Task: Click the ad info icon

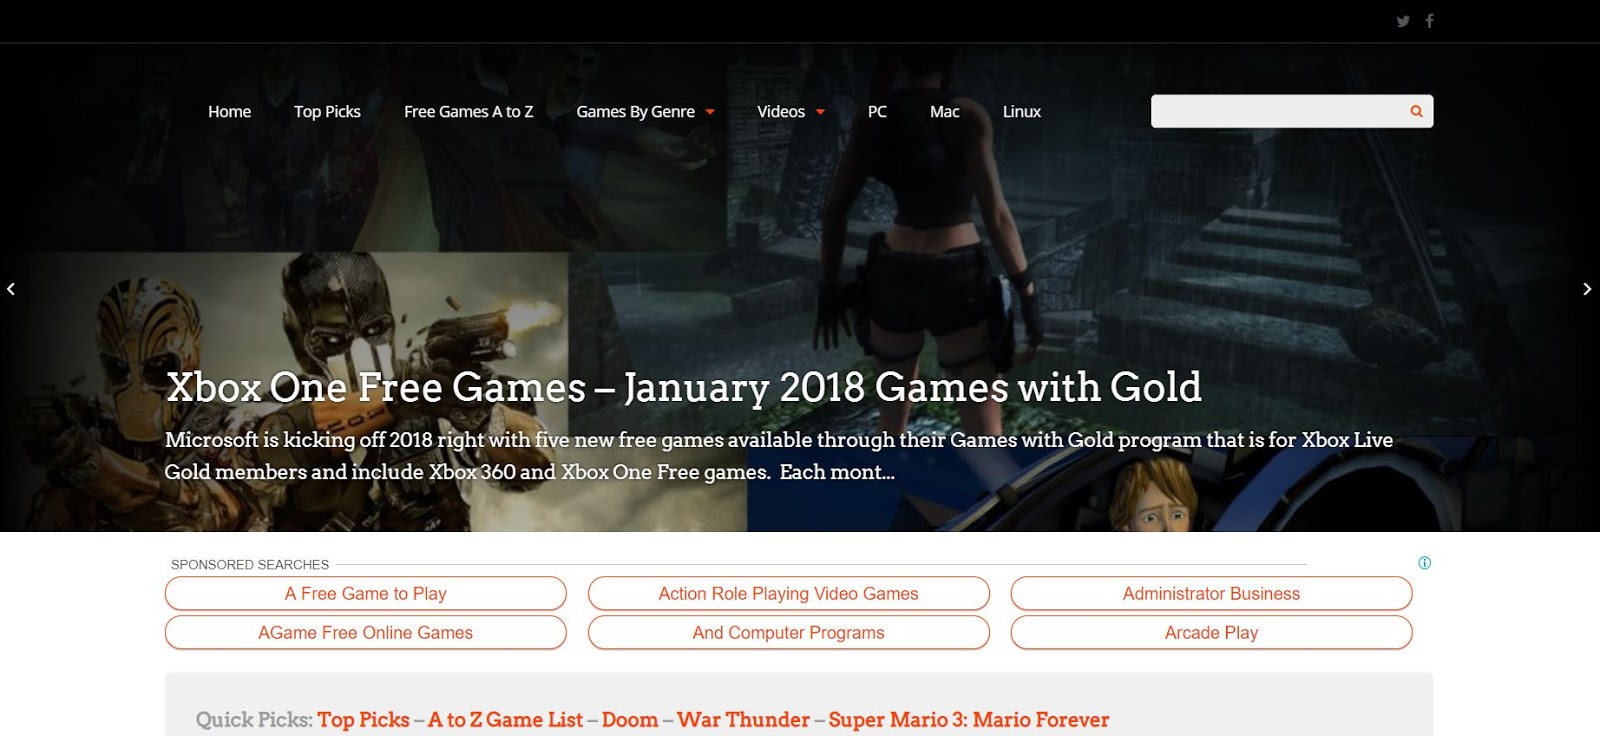Action: (x=1425, y=563)
